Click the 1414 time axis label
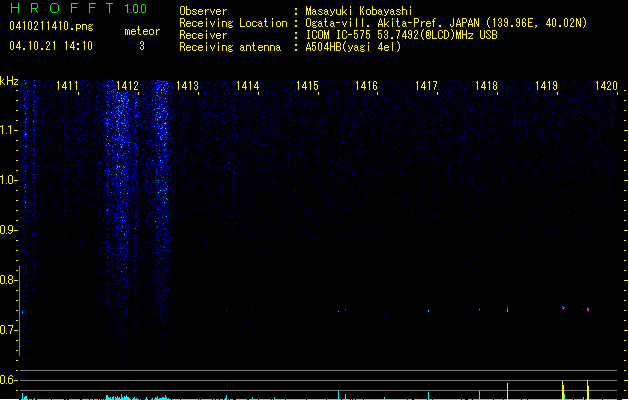 [x=248, y=86]
